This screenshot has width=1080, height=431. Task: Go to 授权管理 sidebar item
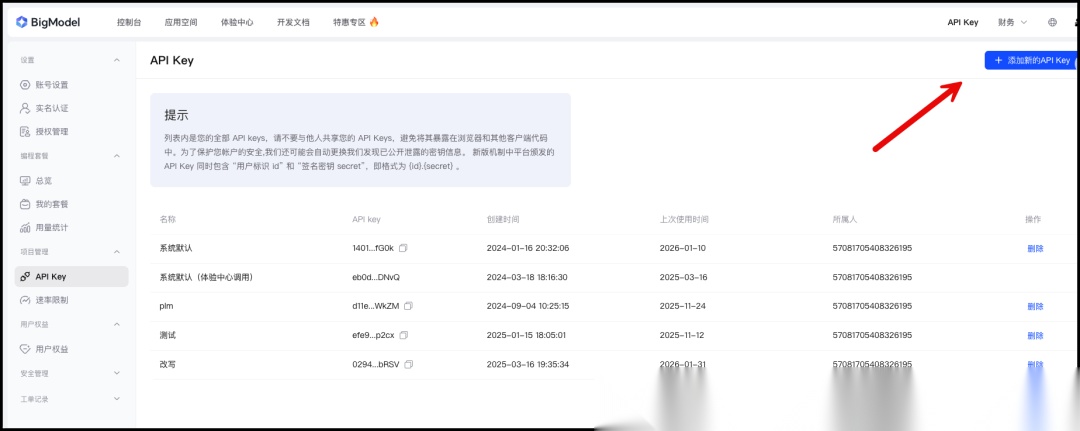click(x=51, y=131)
